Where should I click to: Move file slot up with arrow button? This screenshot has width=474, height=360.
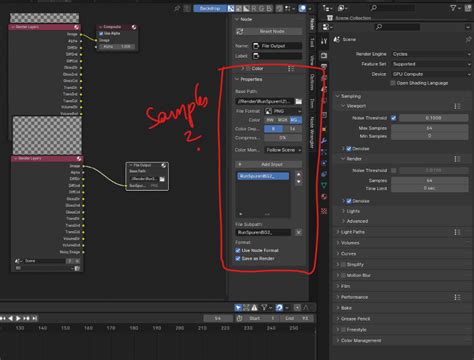pos(299,174)
